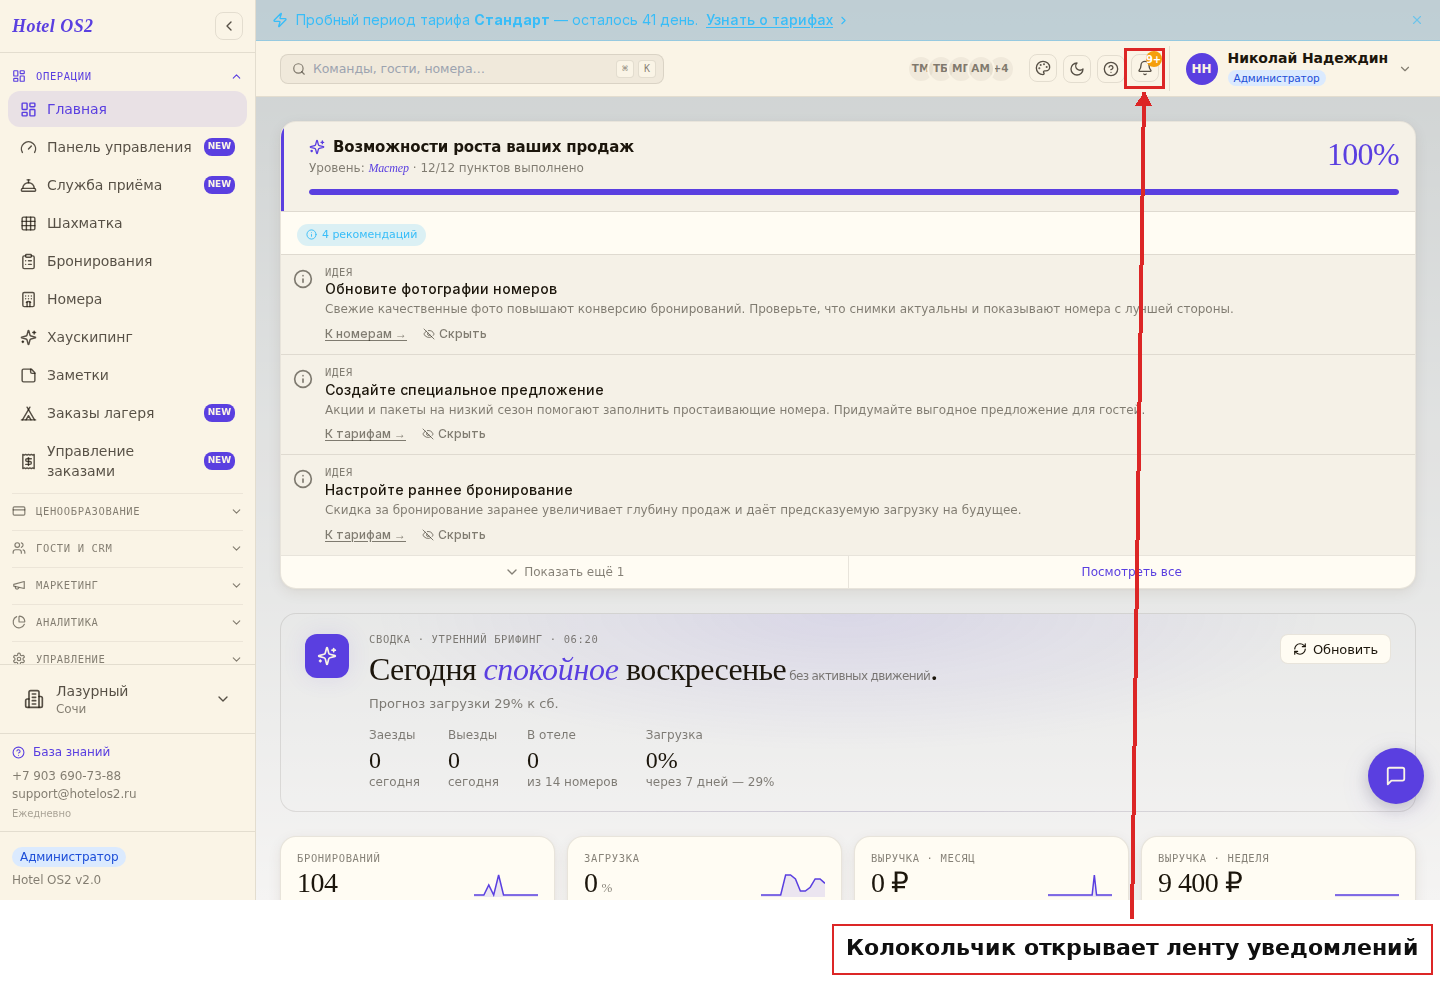Click the Администратор role badge in sidebar footer

(x=69, y=857)
